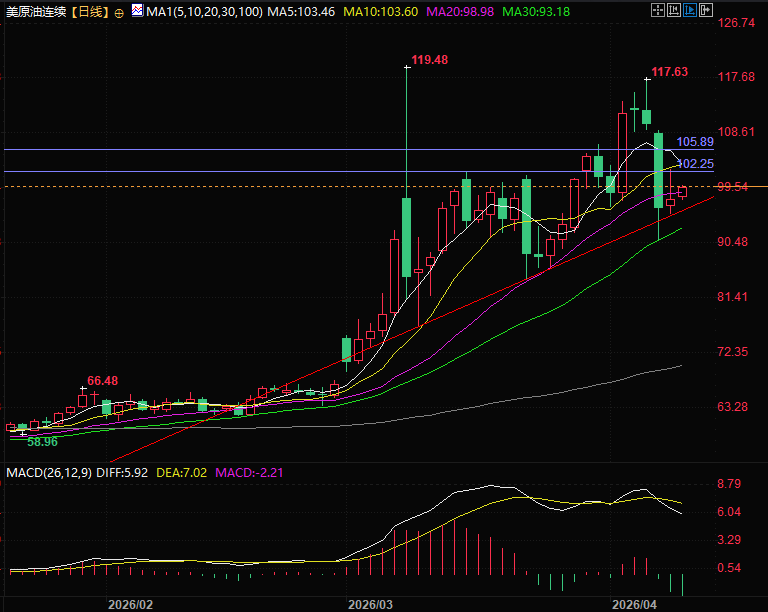
Task: Click the 2026/04 date on time axis
Action: [x=635, y=604]
